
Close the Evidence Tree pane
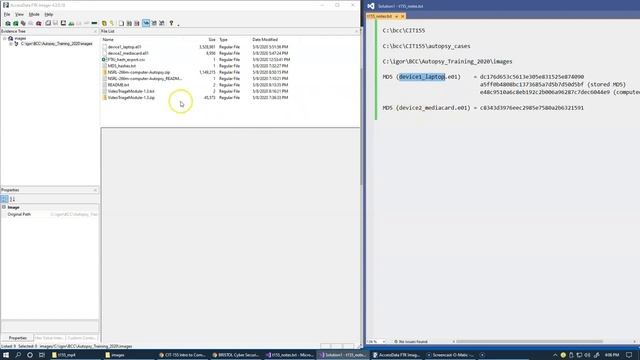coord(95,31)
